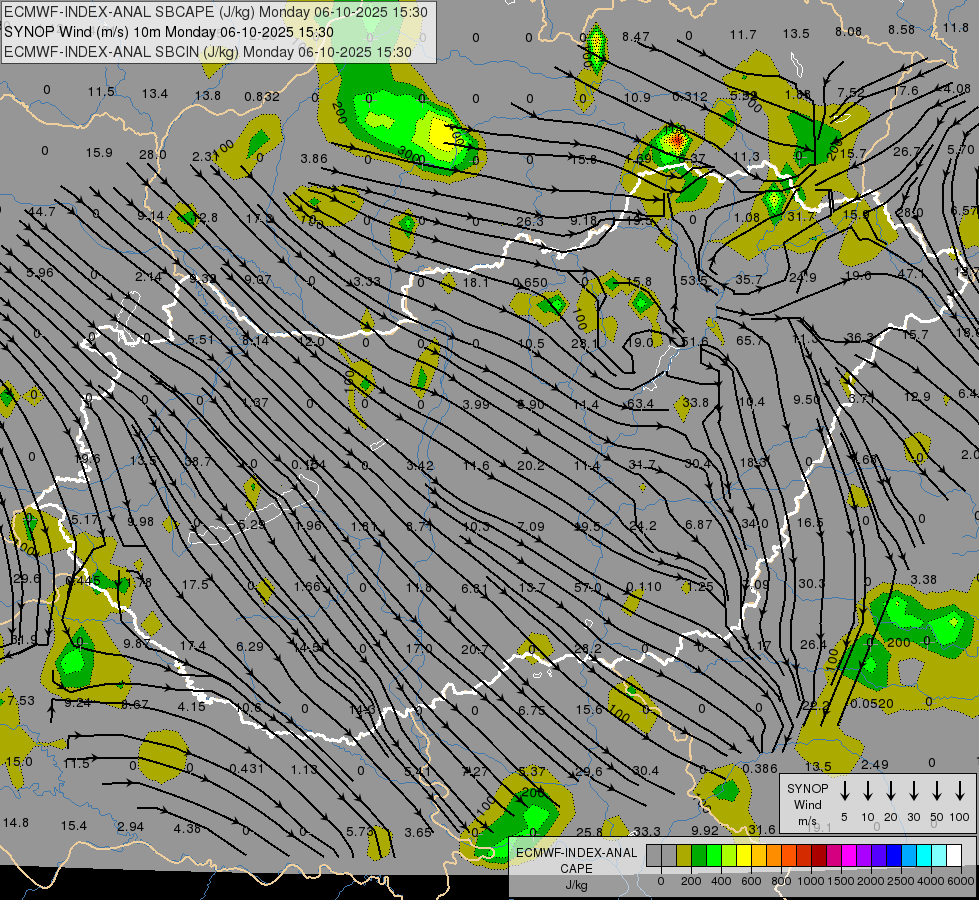The height and width of the screenshot is (900, 979).
Task: Click the wind arrow above the 20 m/s label
Action: pos(890,790)
